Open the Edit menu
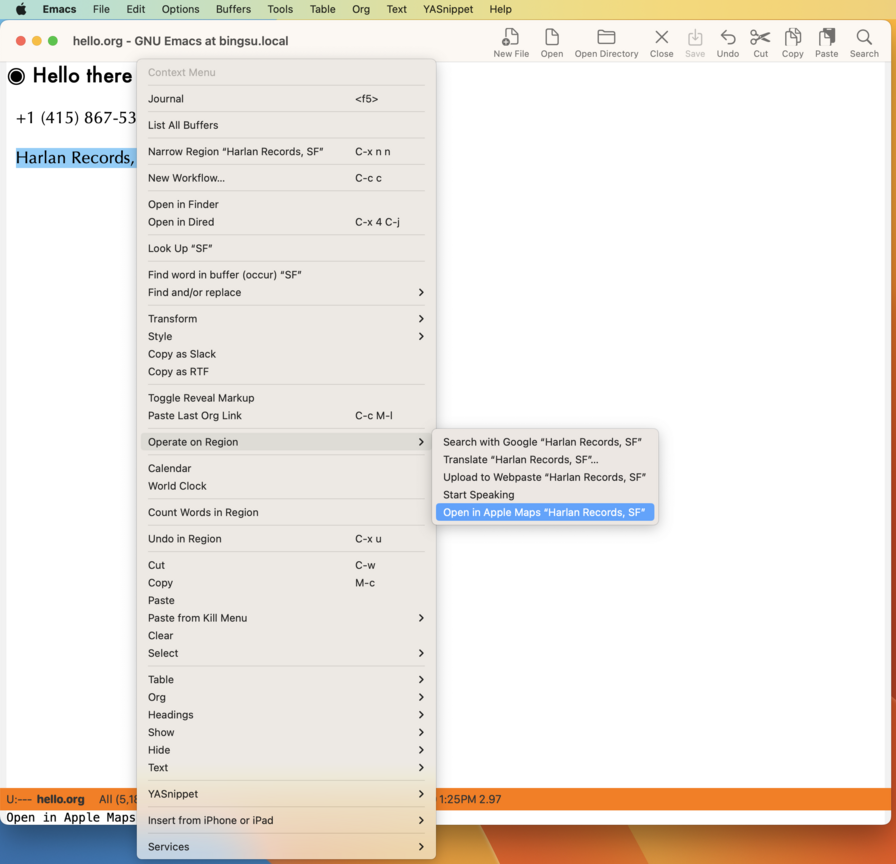The image size is (896, 864). coord(135,9)
